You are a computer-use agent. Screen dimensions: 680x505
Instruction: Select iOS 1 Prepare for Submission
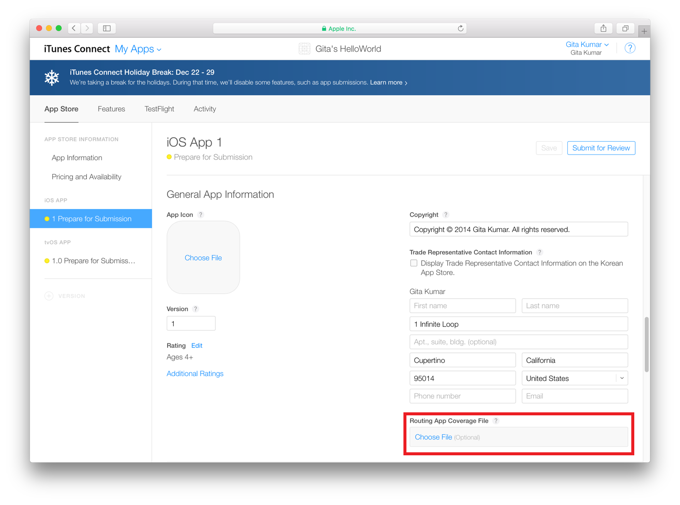tap(91, 219)
